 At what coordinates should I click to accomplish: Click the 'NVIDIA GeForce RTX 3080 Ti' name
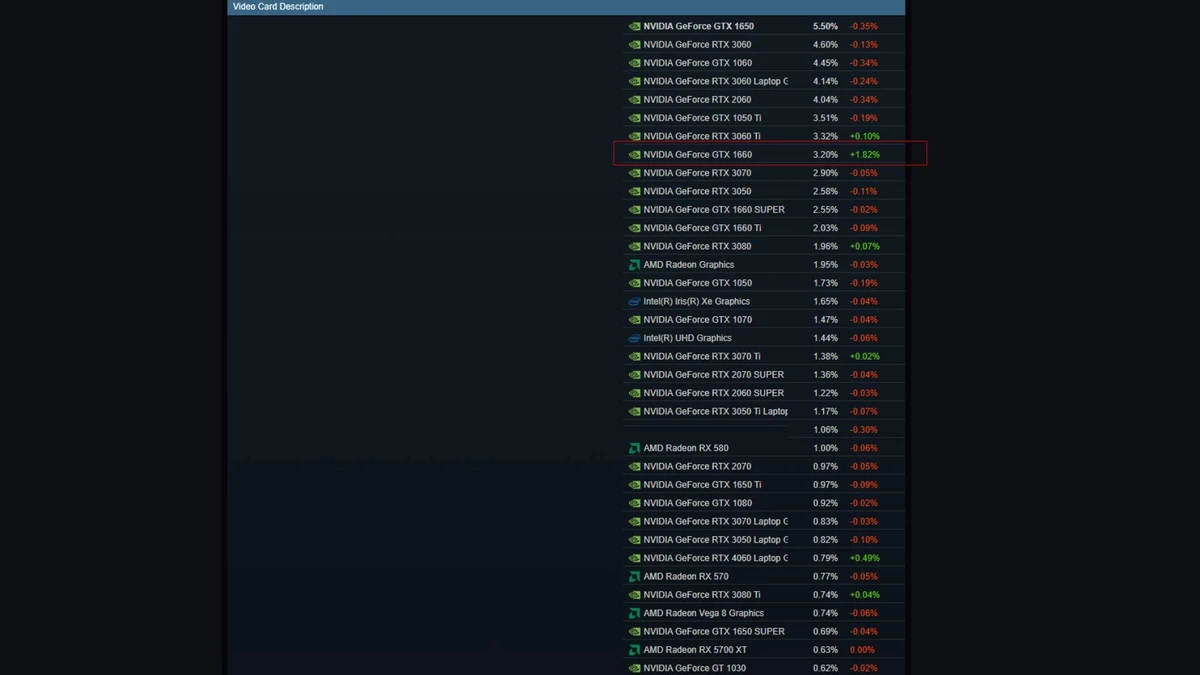[702, 595]
